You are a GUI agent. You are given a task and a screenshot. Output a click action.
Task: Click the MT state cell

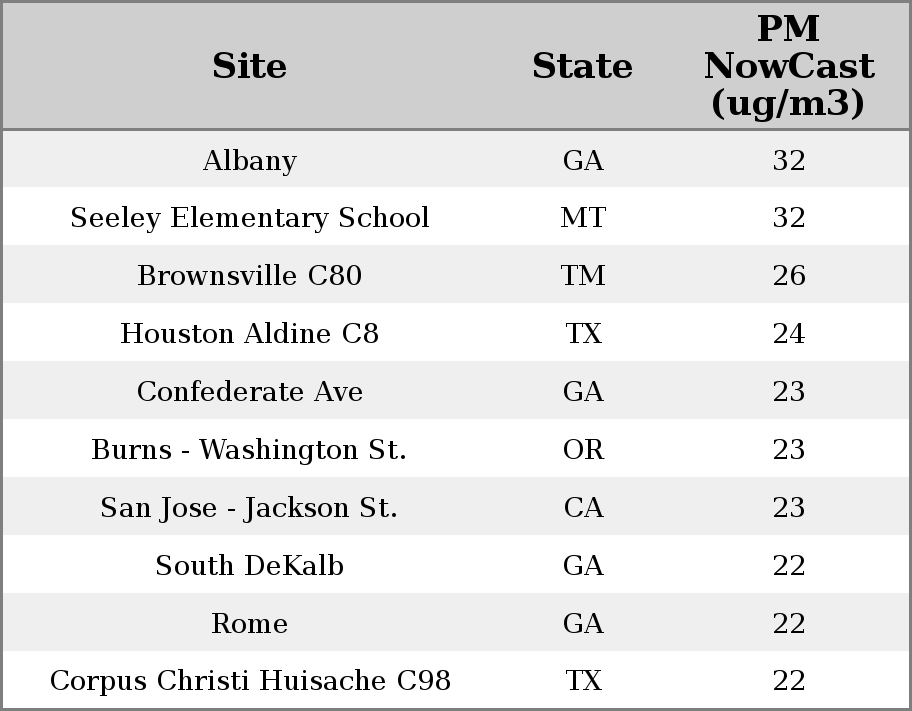pos(583,218)
